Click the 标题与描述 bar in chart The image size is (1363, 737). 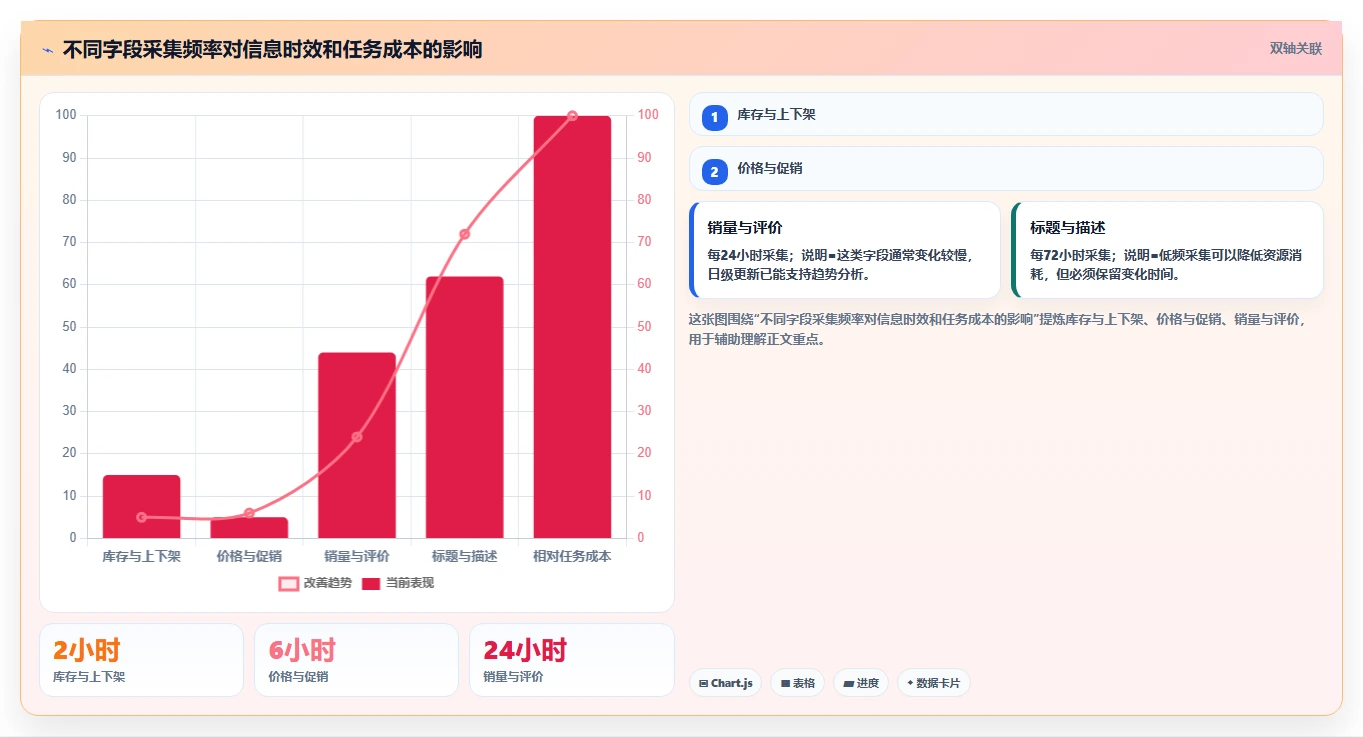pos(464,407)
